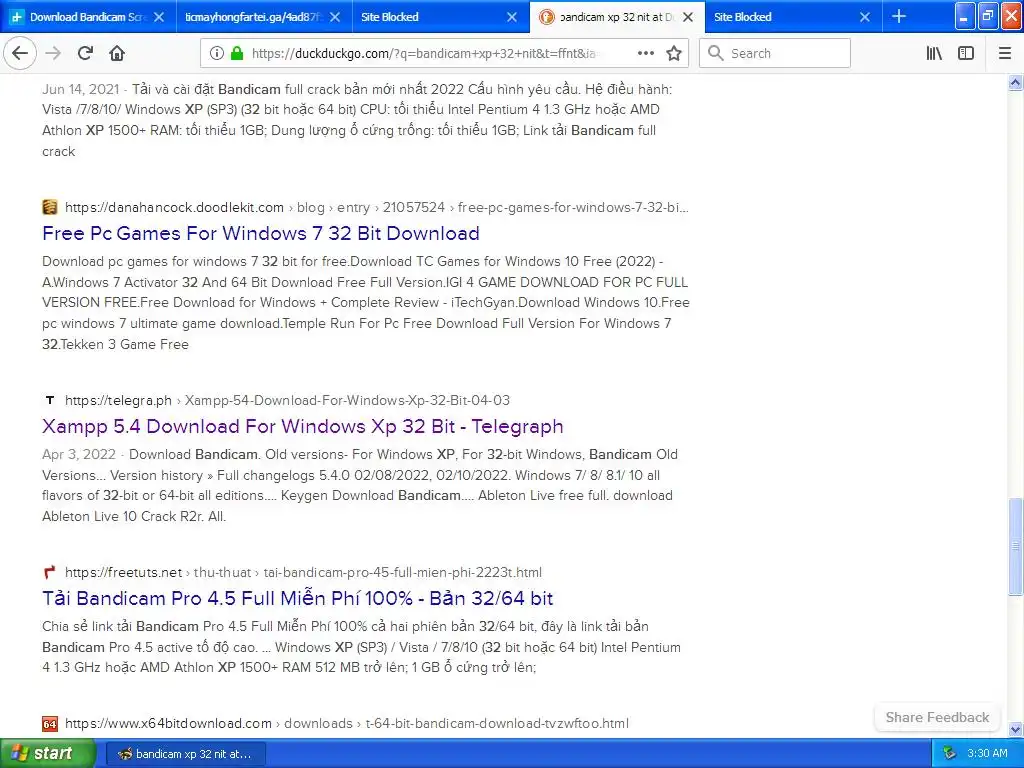The image size is (1024, 768).
Task: Click the search magnifier icon
Action: 716,53
